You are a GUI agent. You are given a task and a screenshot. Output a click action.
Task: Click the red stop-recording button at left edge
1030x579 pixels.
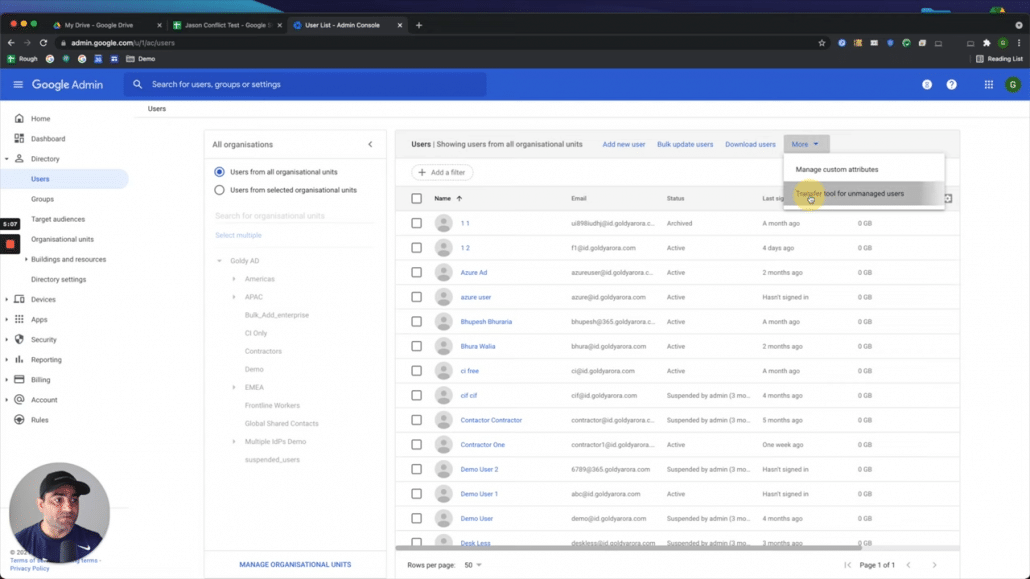coord(10,244)
